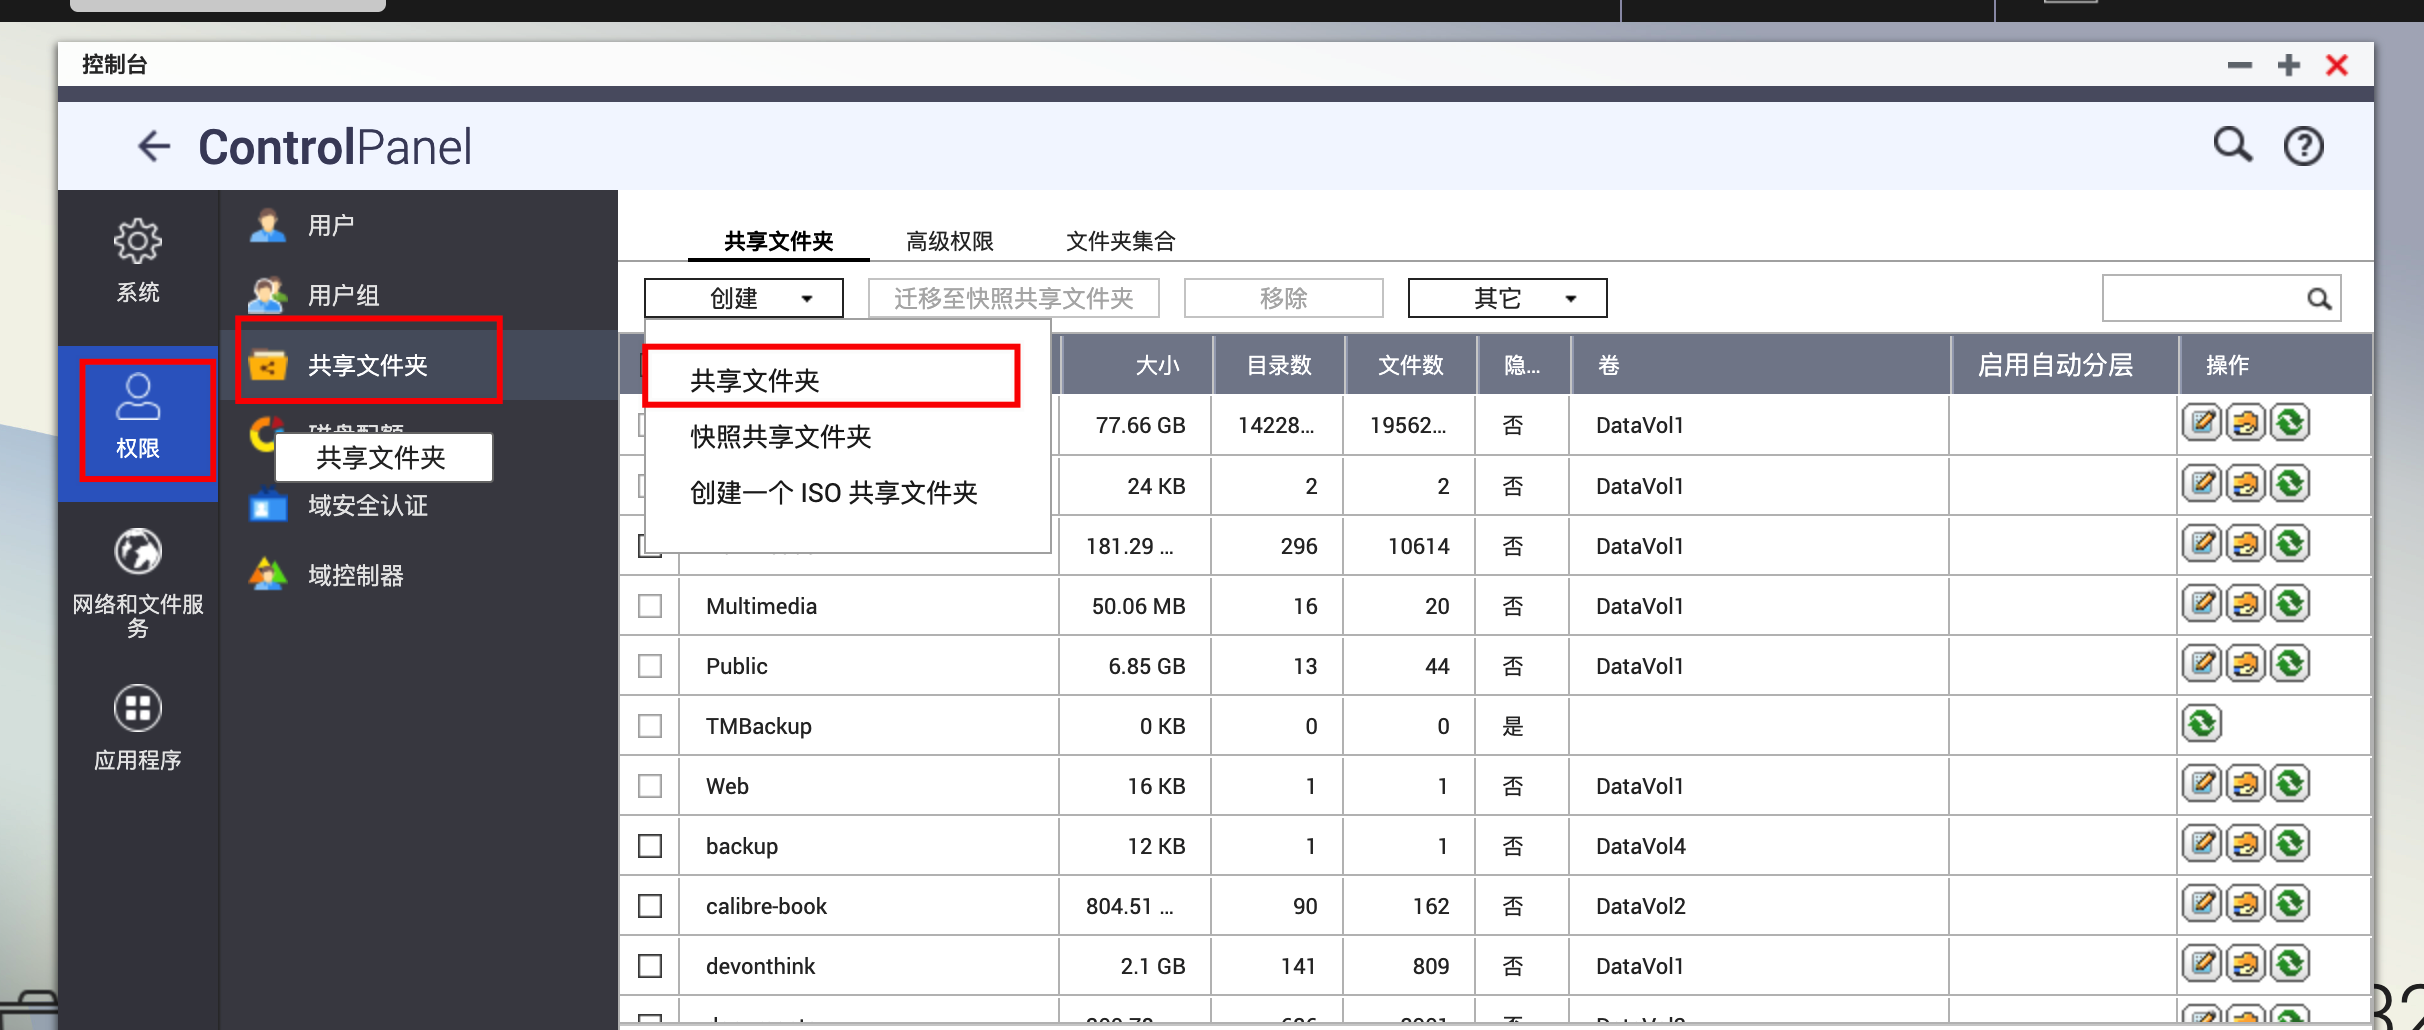Image resolution: width=2424 pixels, height=1030 pixels.
Task: Open the 系统 settings section
Action: [x=138, y=261]
